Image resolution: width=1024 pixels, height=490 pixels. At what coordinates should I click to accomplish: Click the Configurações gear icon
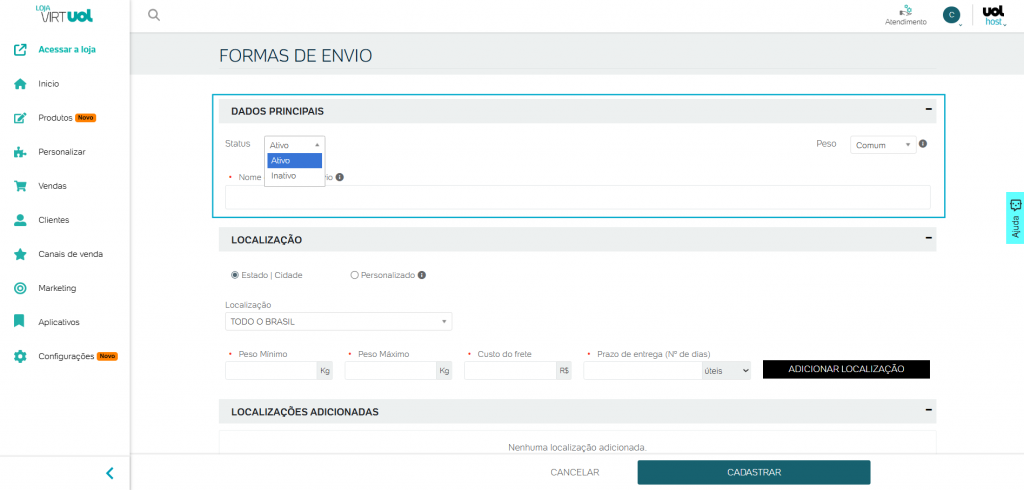[20, 357]
